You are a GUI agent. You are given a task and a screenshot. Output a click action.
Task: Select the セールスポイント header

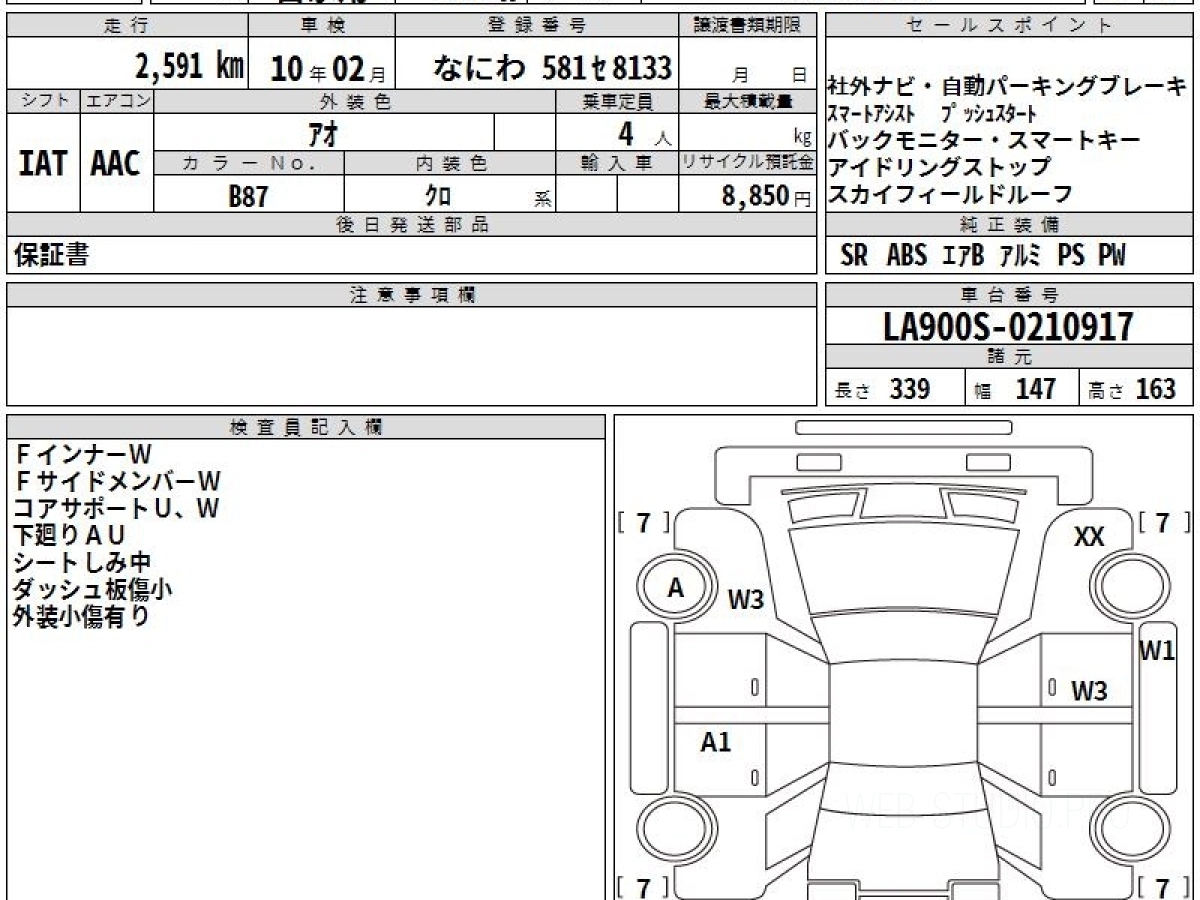tap(1009, 26)
